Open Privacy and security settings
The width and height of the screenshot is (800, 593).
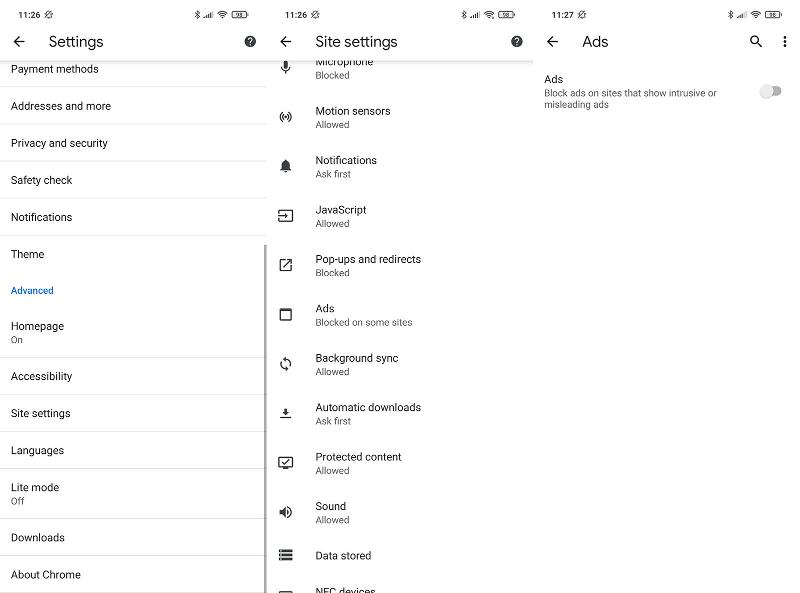(59, 143)
